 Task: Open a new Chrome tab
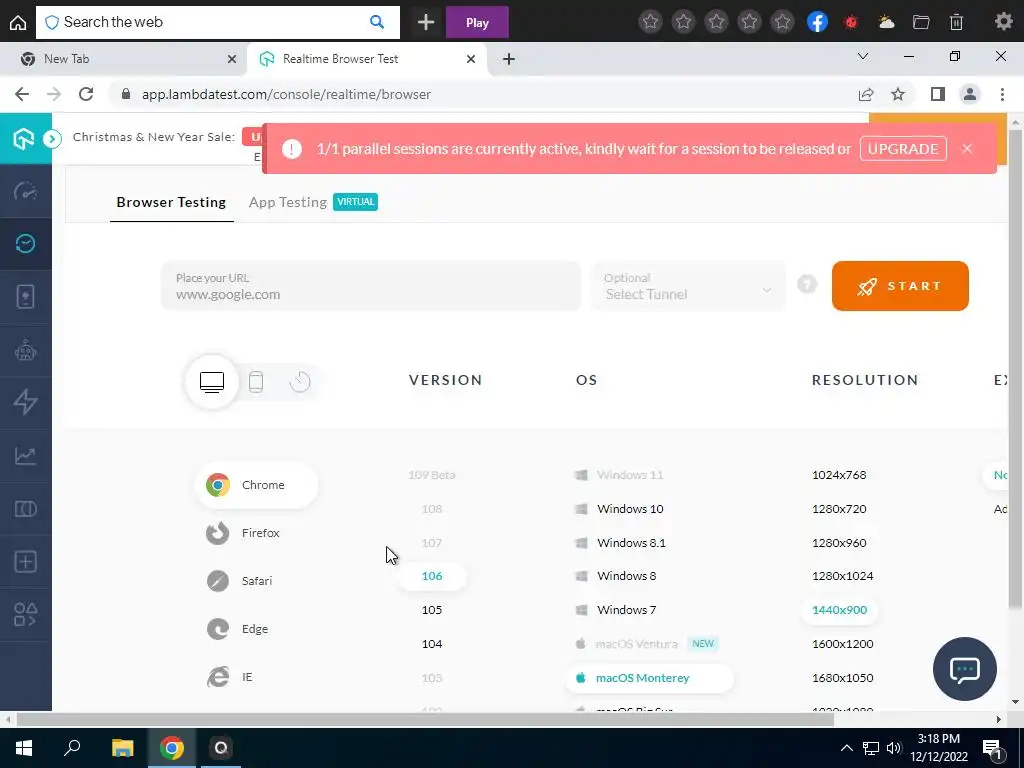click(x=509, y=59)
